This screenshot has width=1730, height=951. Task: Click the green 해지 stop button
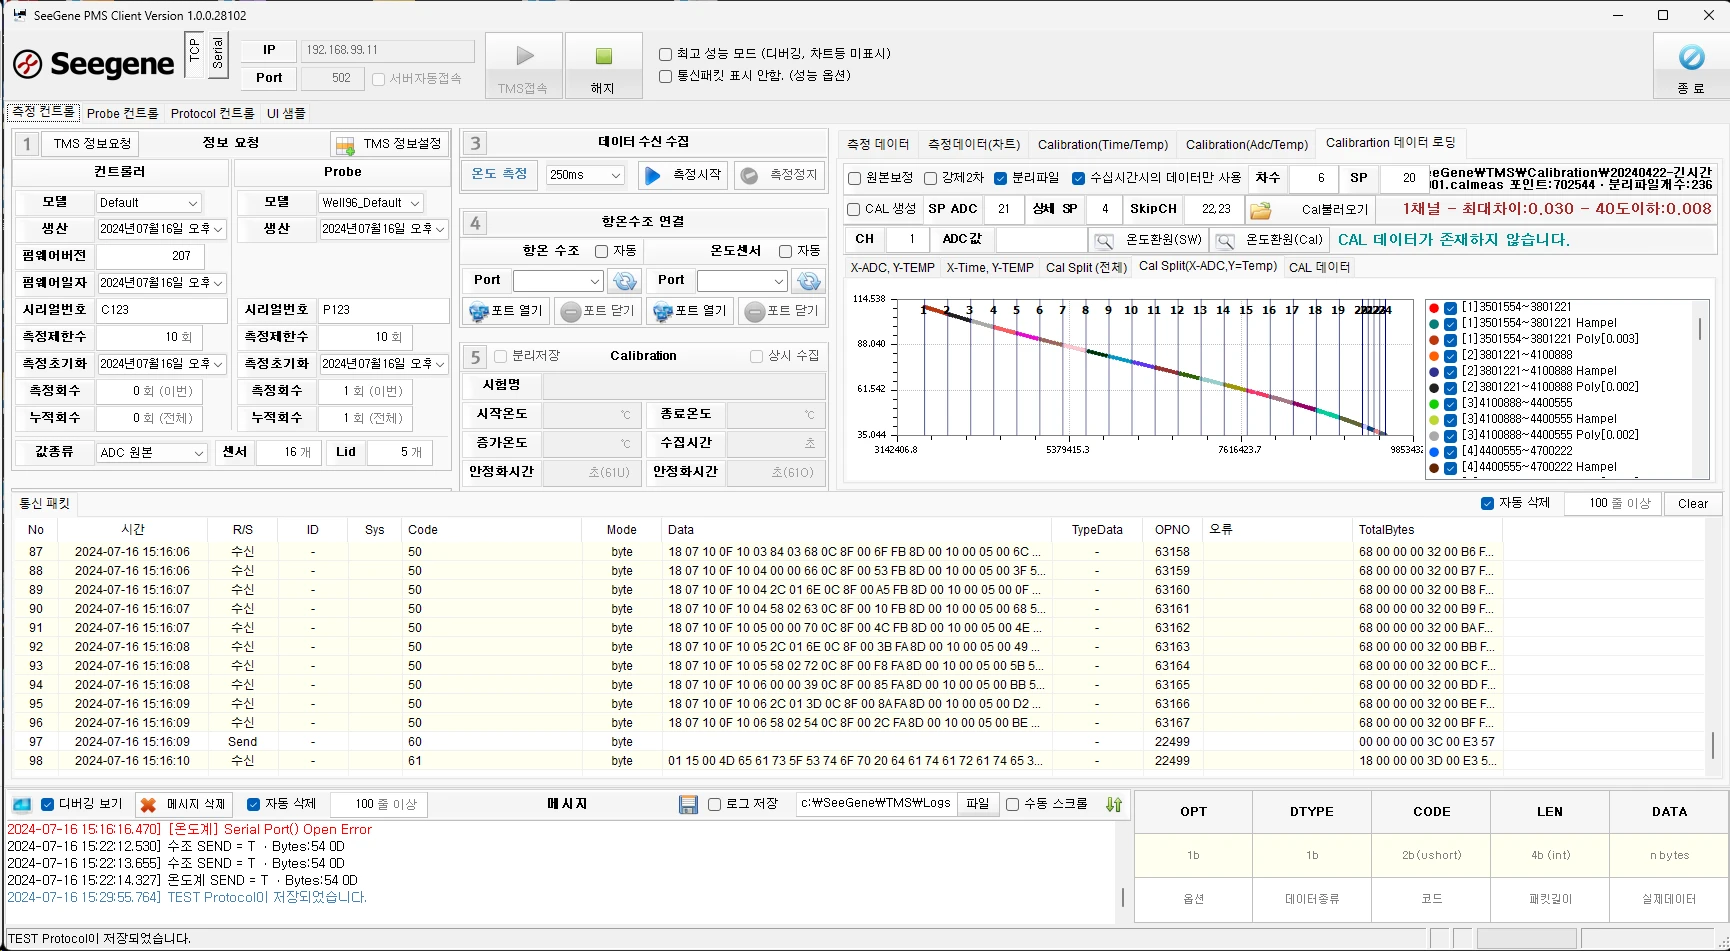point(603,66)
